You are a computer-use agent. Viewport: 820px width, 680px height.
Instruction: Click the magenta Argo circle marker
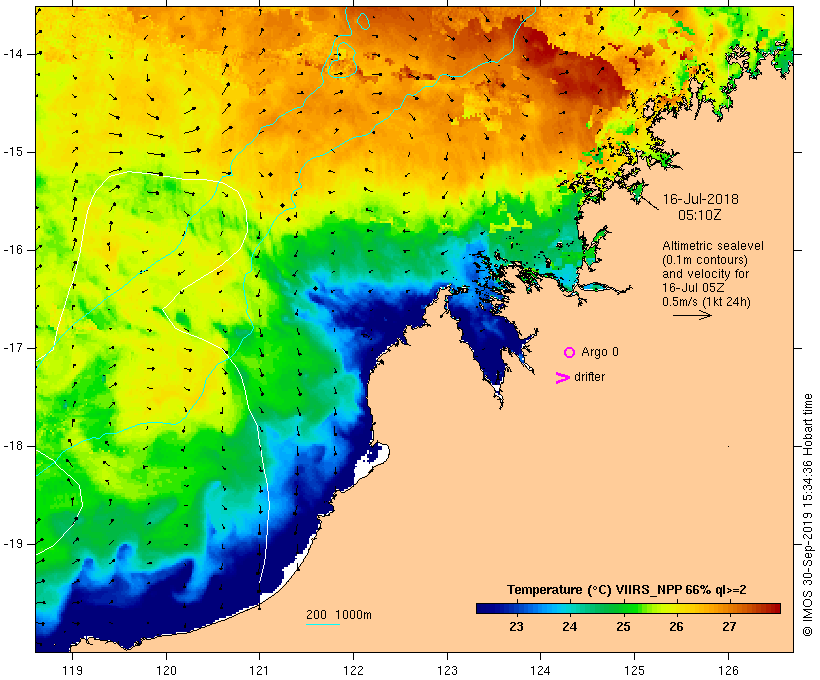coord(570,353)
